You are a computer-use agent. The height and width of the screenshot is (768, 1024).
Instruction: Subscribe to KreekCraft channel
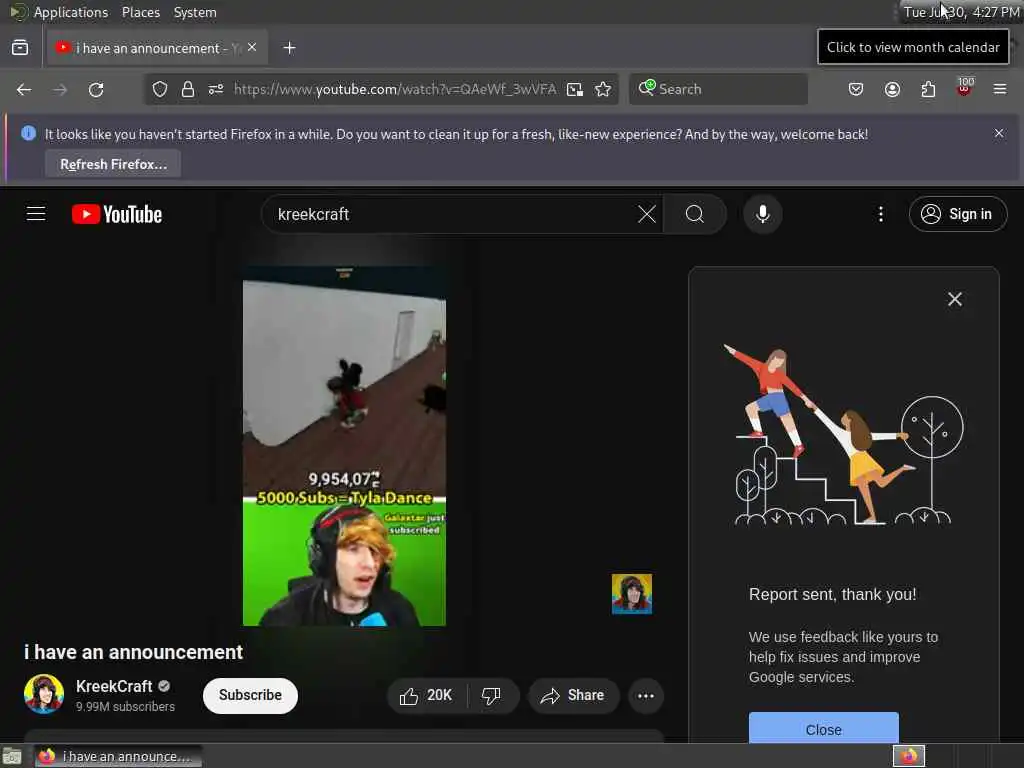(250, 696)
